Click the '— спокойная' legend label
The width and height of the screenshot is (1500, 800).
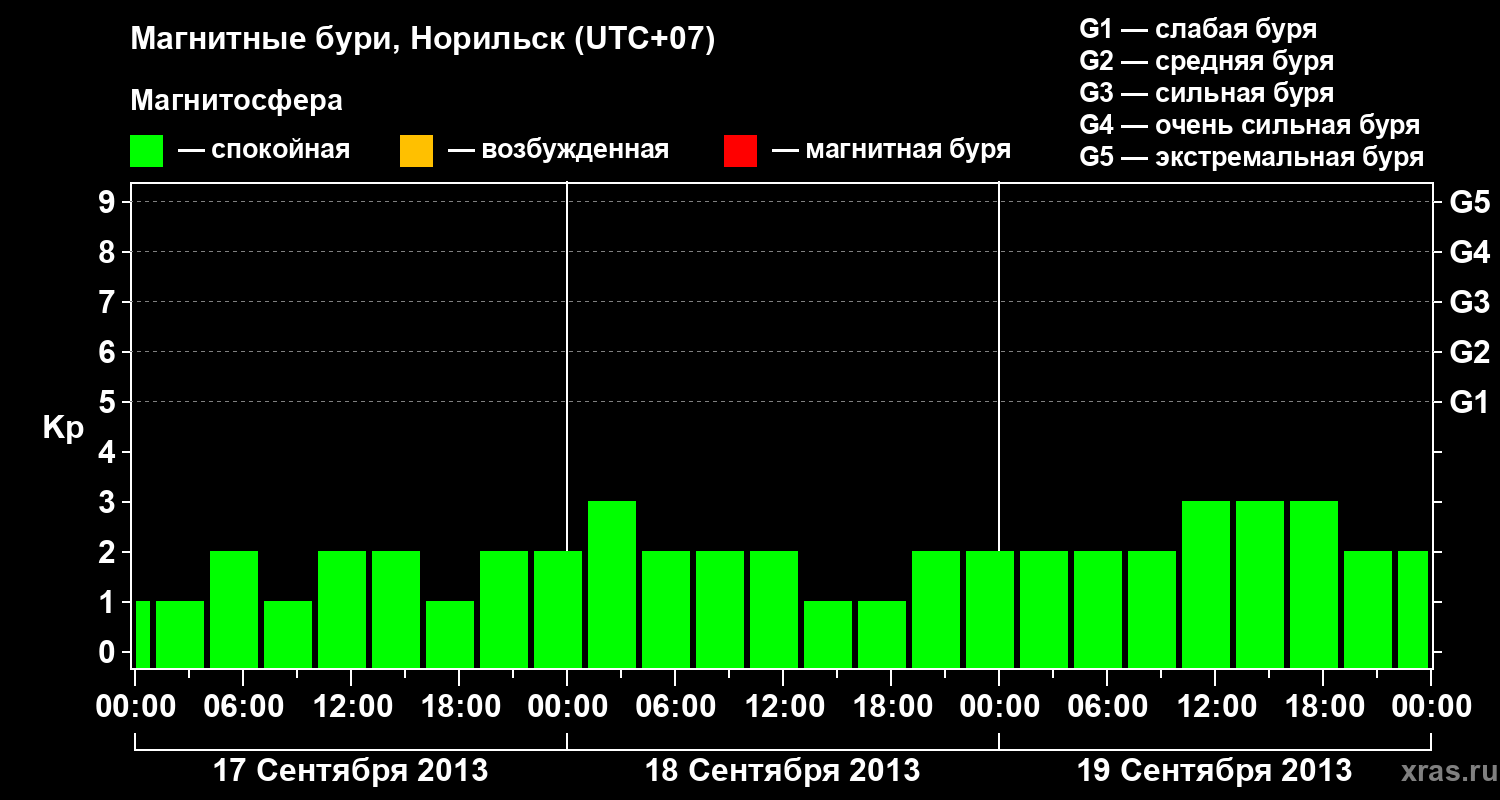[x=264, y=150]
